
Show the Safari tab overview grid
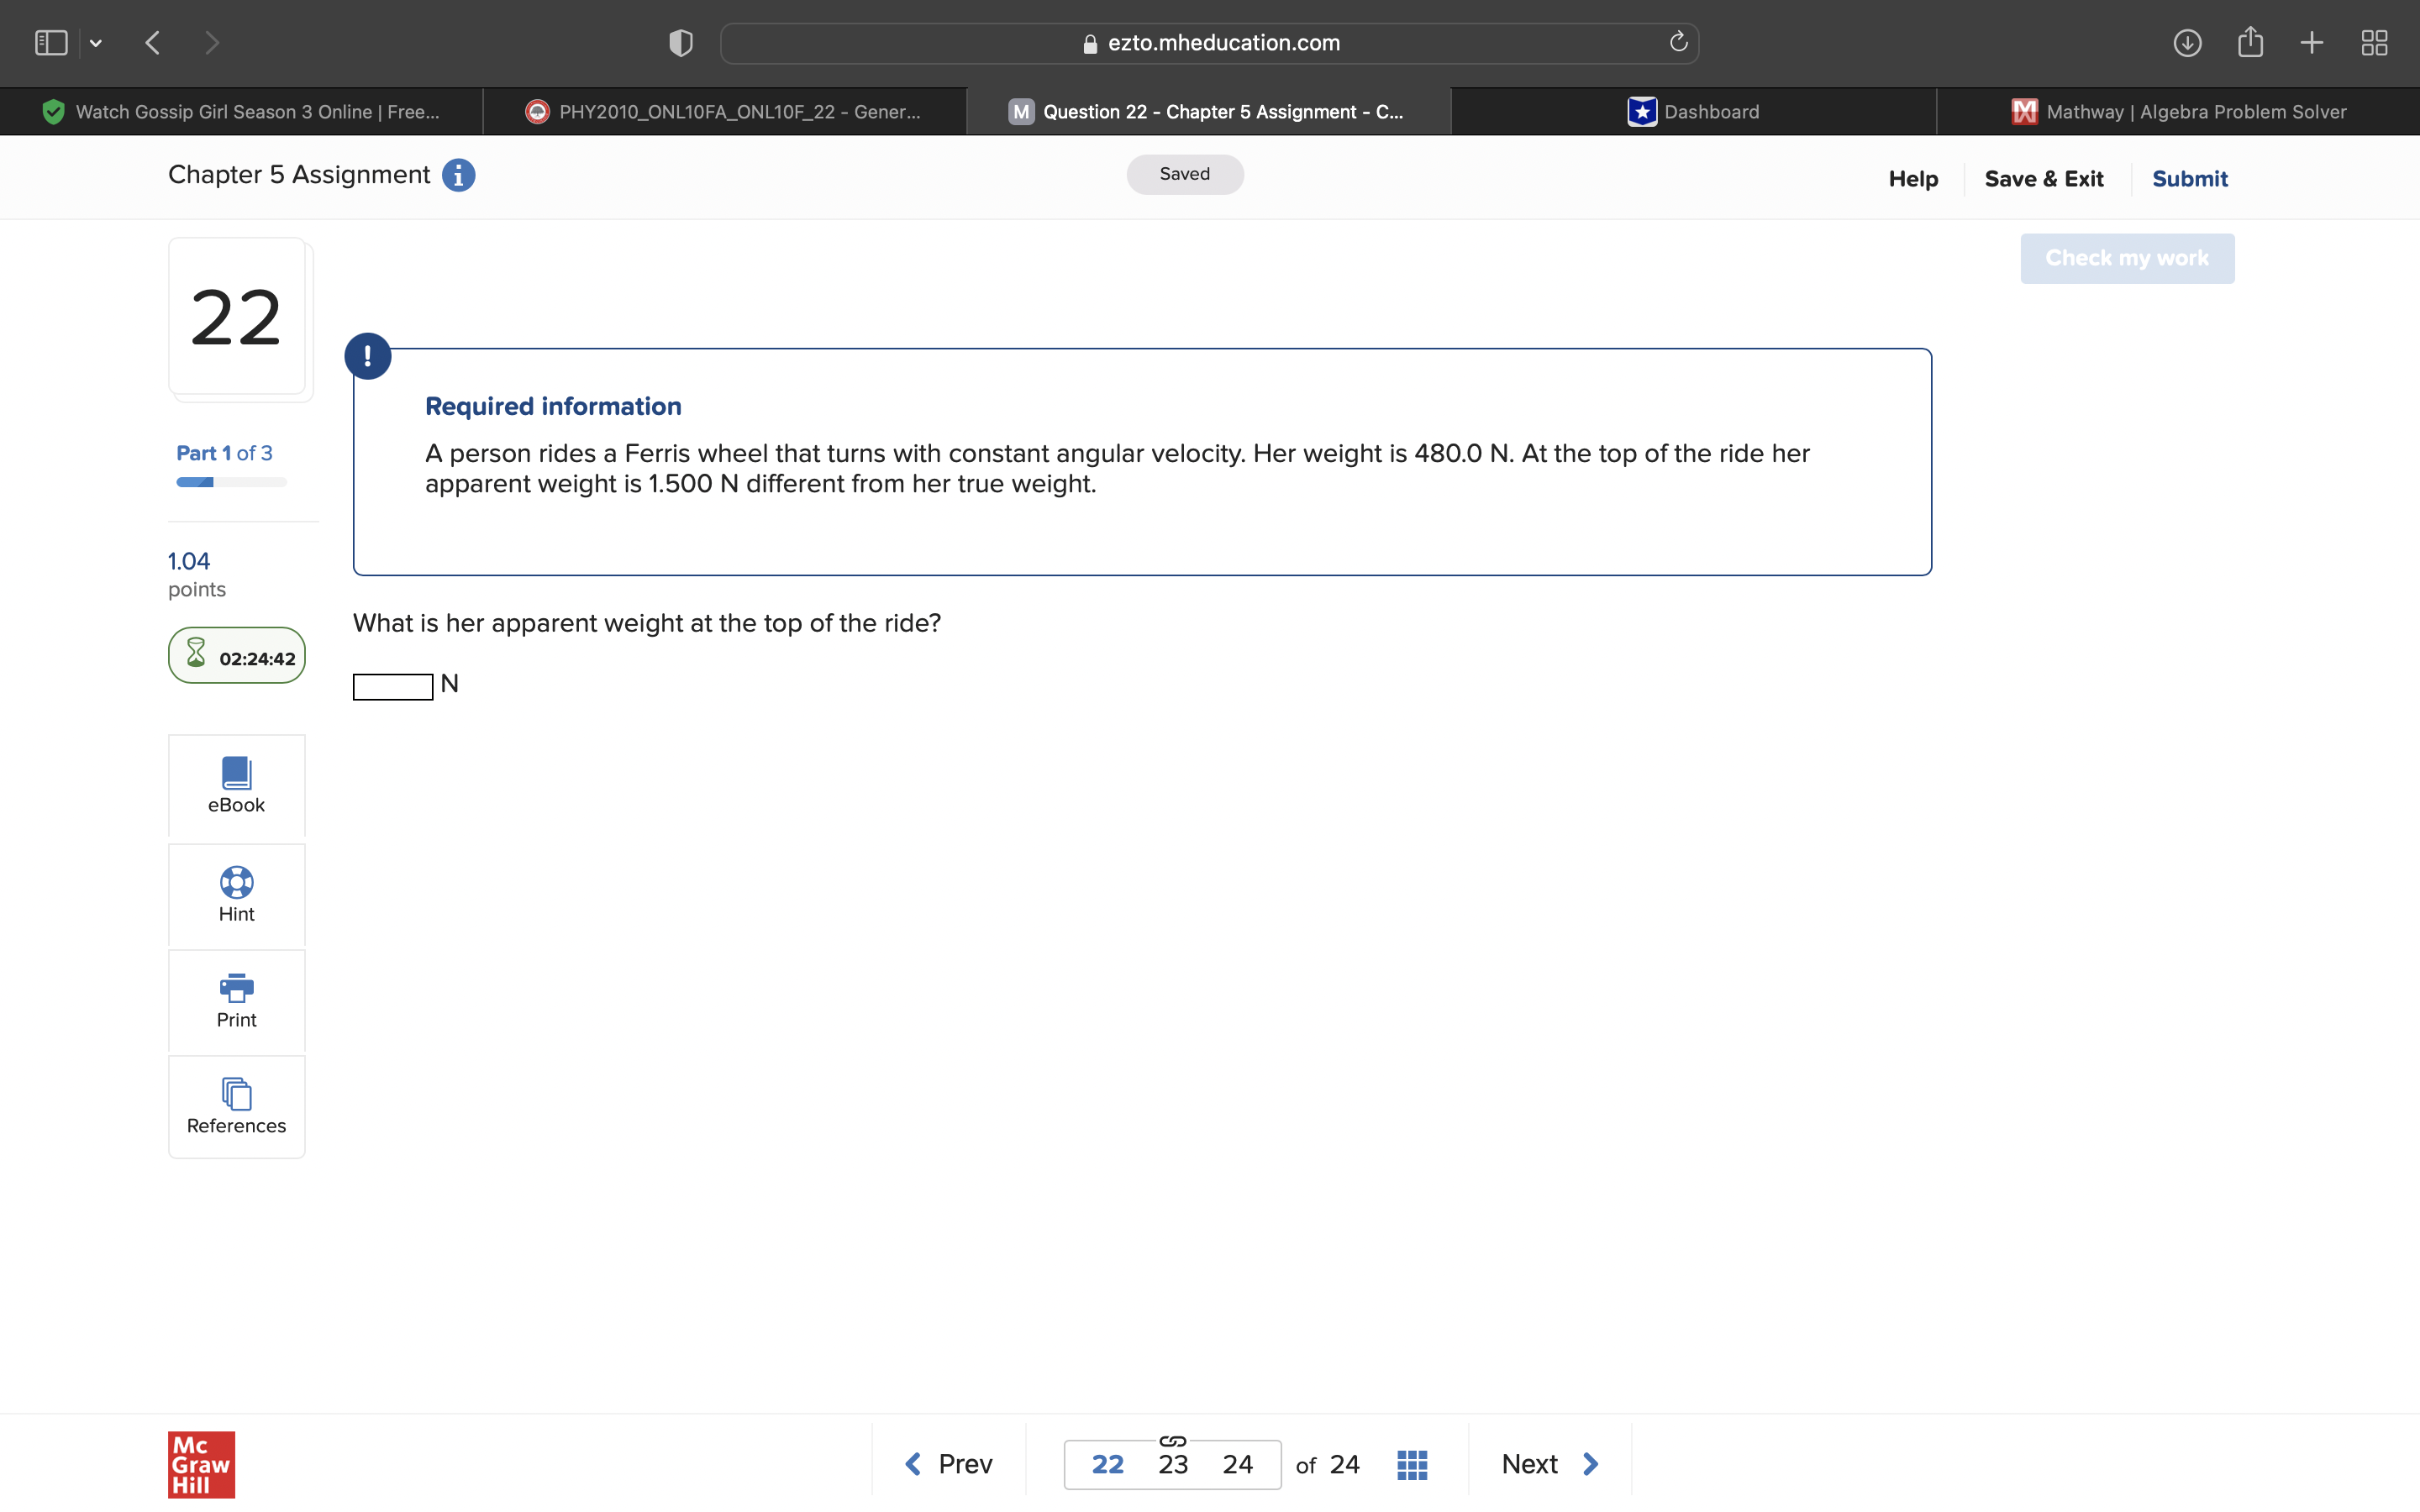pos(2374,43)
